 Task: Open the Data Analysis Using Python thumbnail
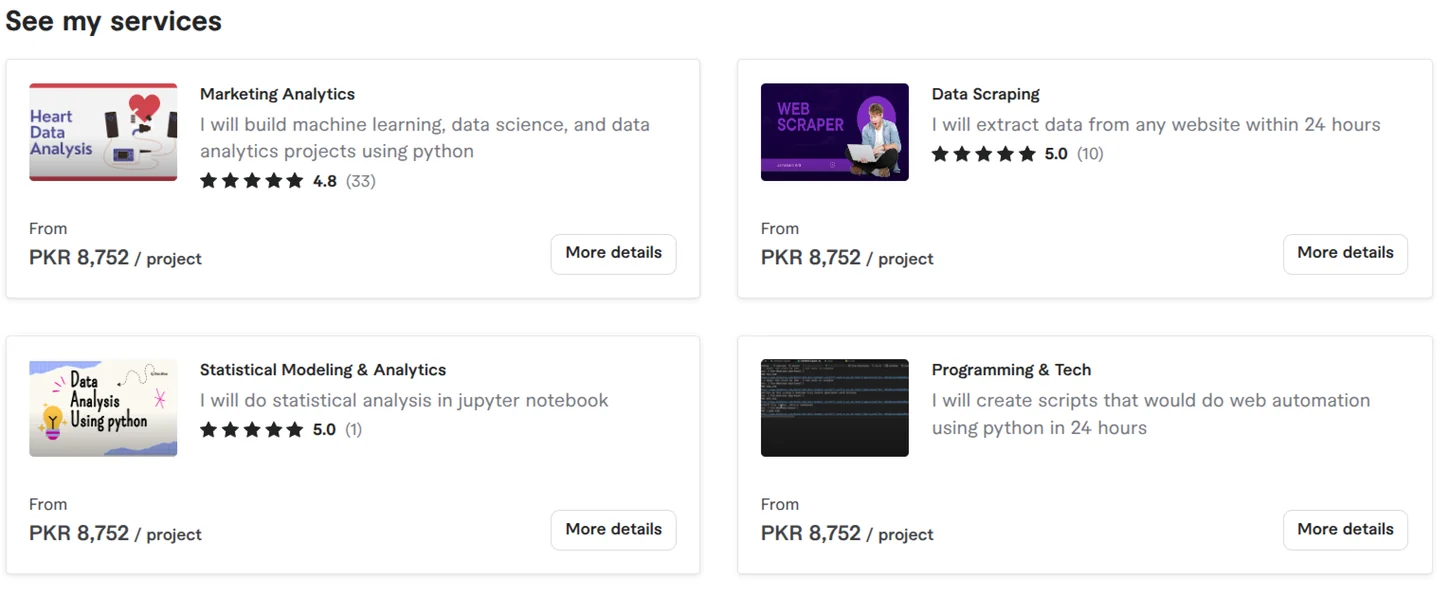(103, 408)
